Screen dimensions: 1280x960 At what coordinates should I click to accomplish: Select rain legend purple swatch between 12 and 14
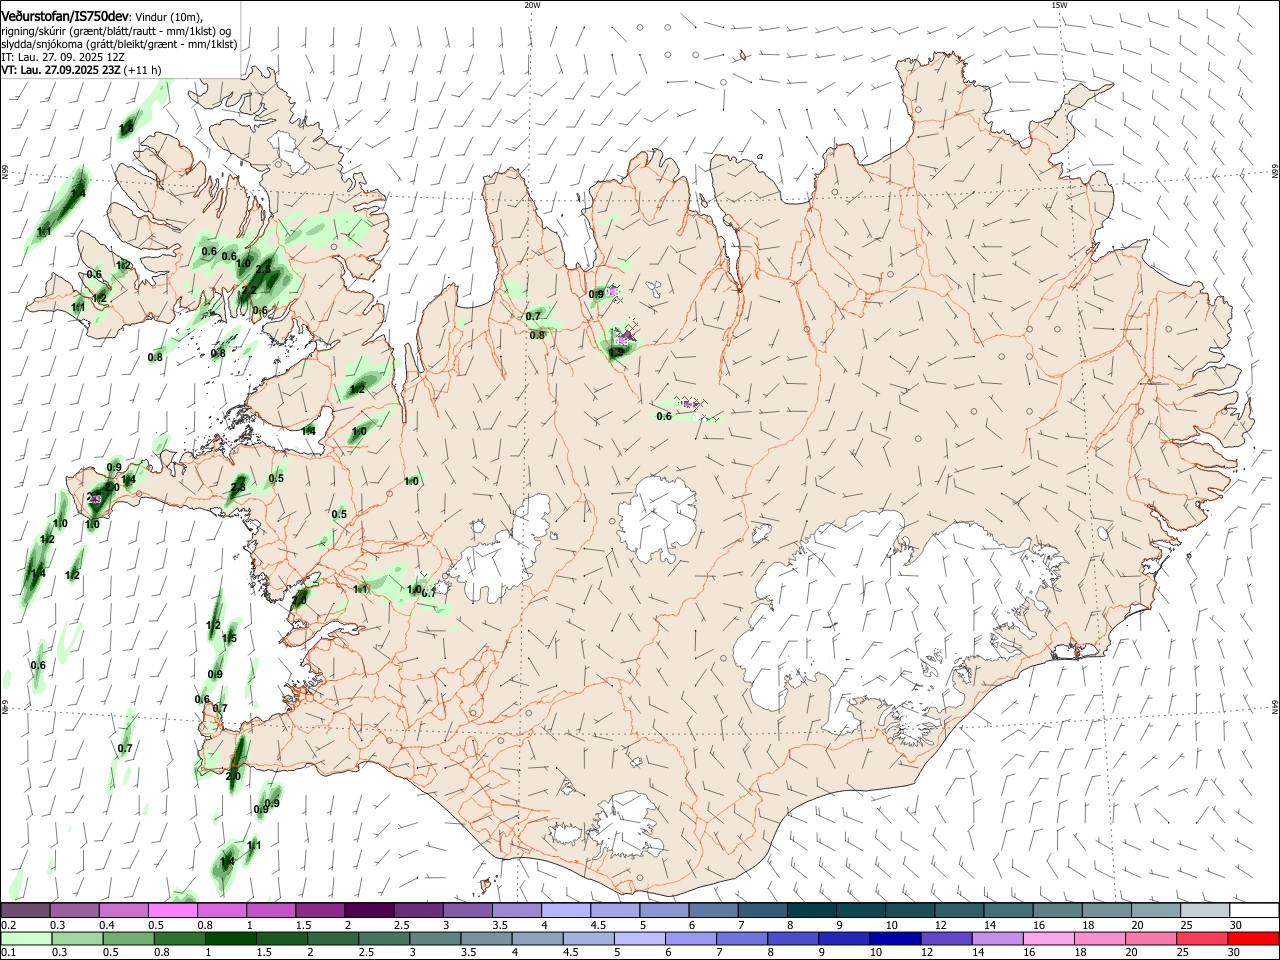click(949, 938)
